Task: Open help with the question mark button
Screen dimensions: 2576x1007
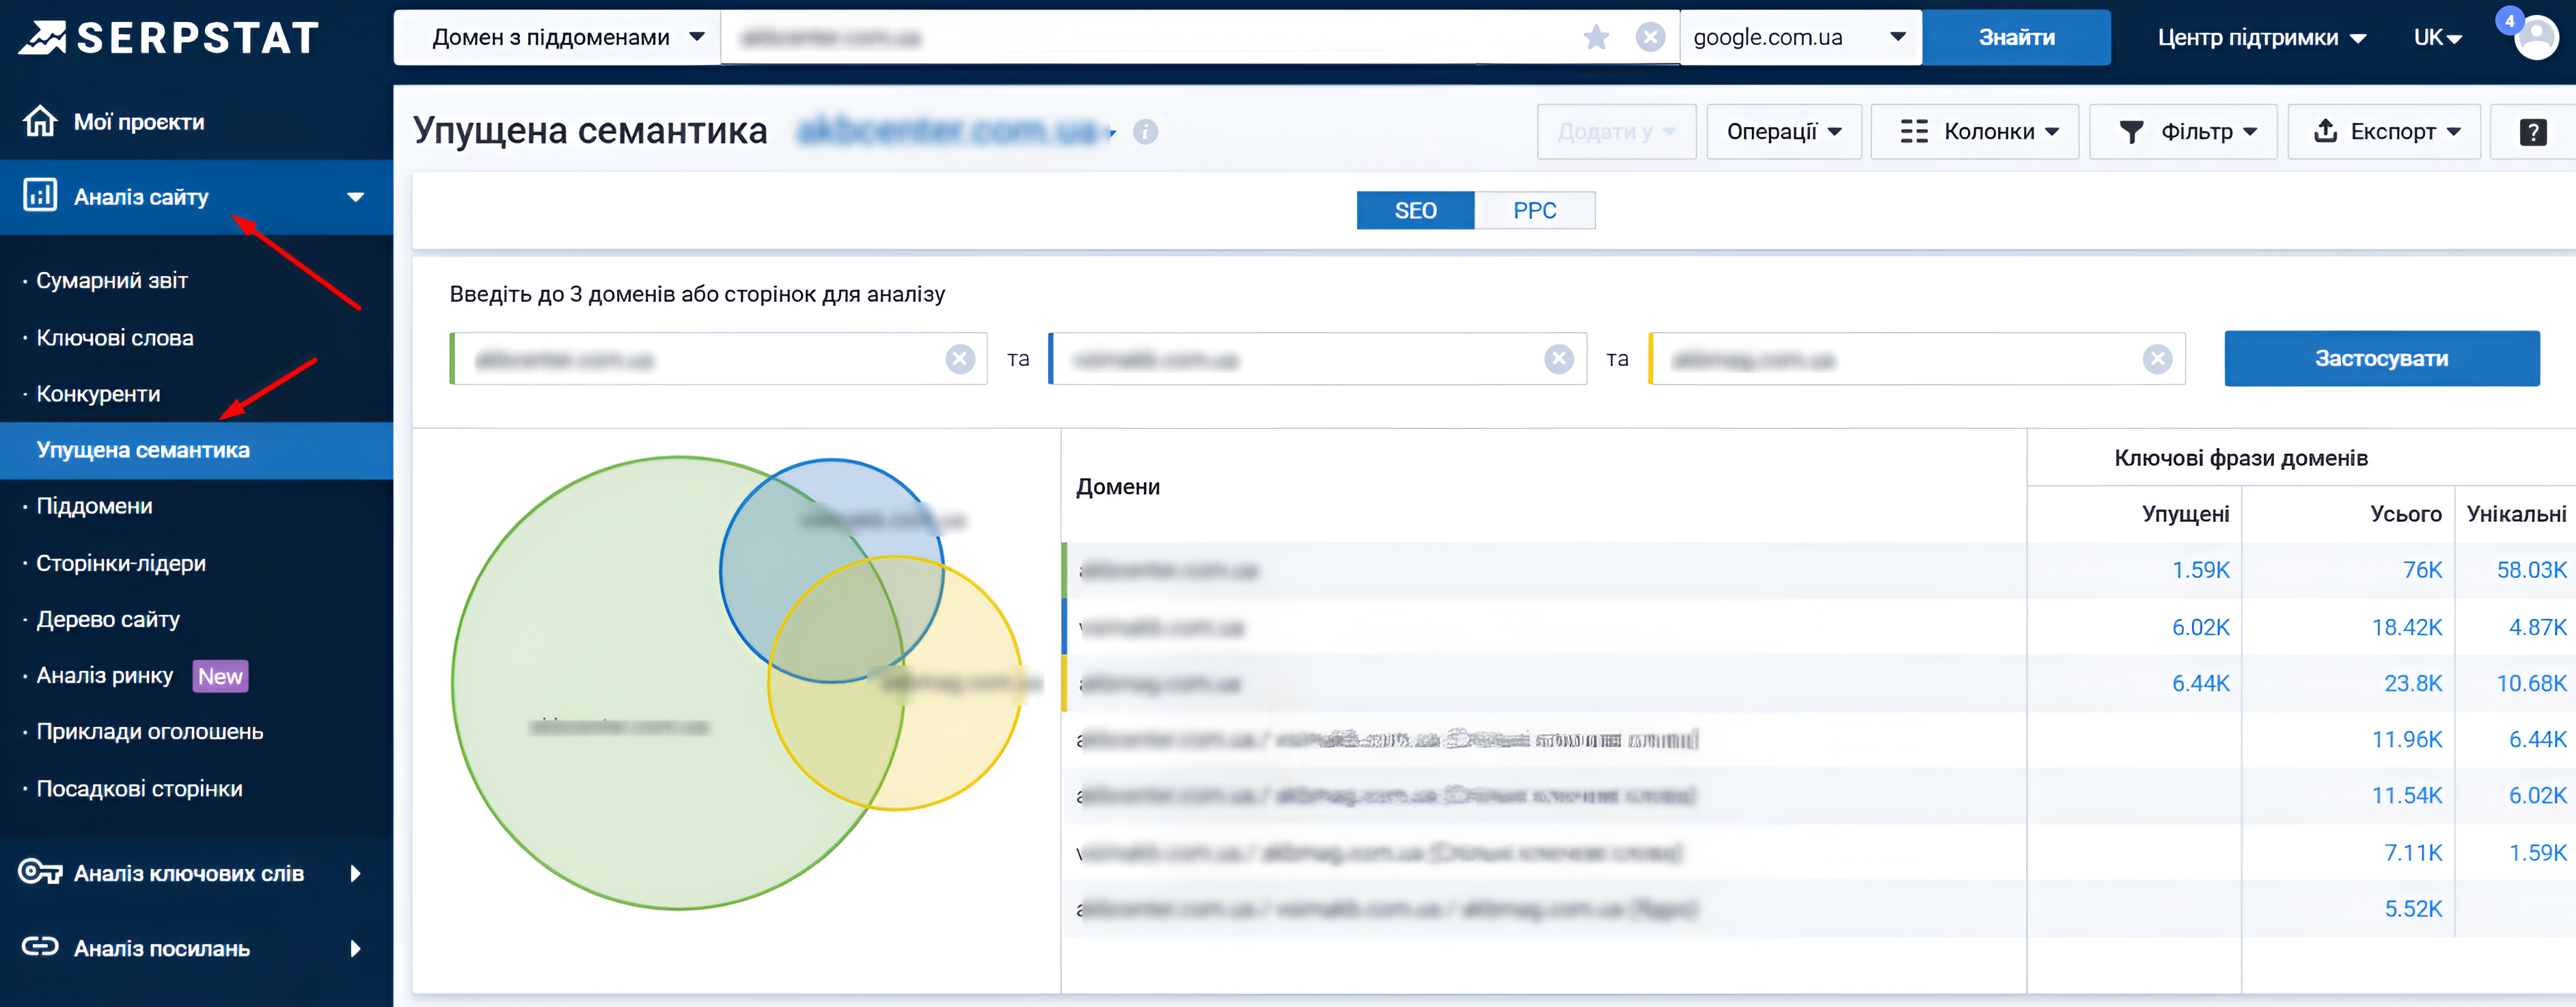Action: coord(2532,131)
